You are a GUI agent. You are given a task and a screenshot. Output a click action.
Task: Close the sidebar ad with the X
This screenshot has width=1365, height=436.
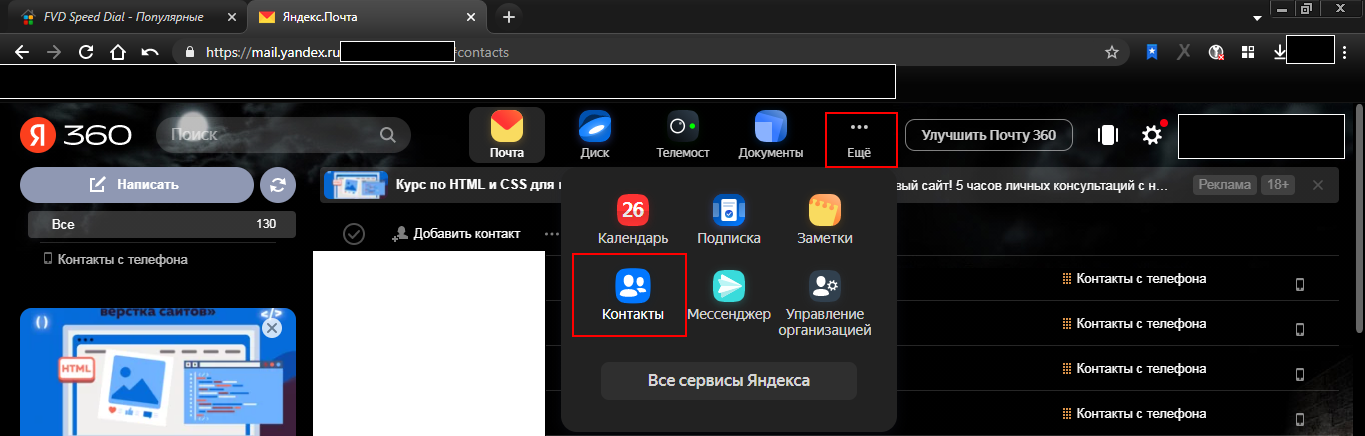[x=272, y=327]
